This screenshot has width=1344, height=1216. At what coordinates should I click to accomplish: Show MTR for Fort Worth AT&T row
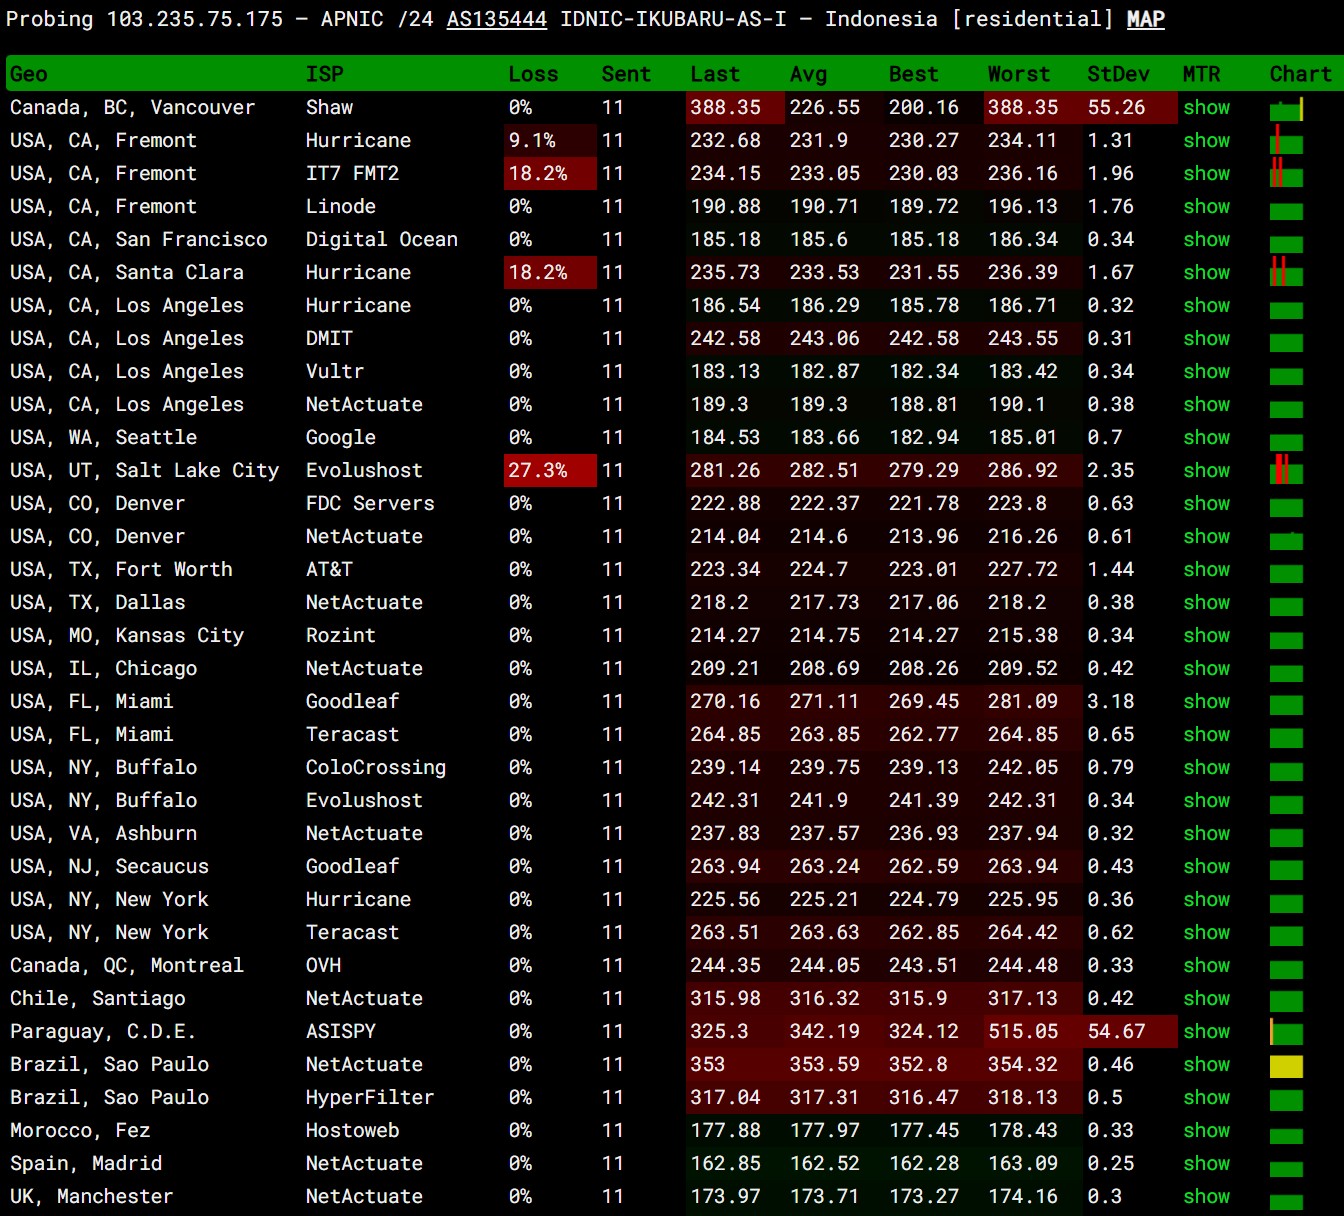[x=1206, y=569]
